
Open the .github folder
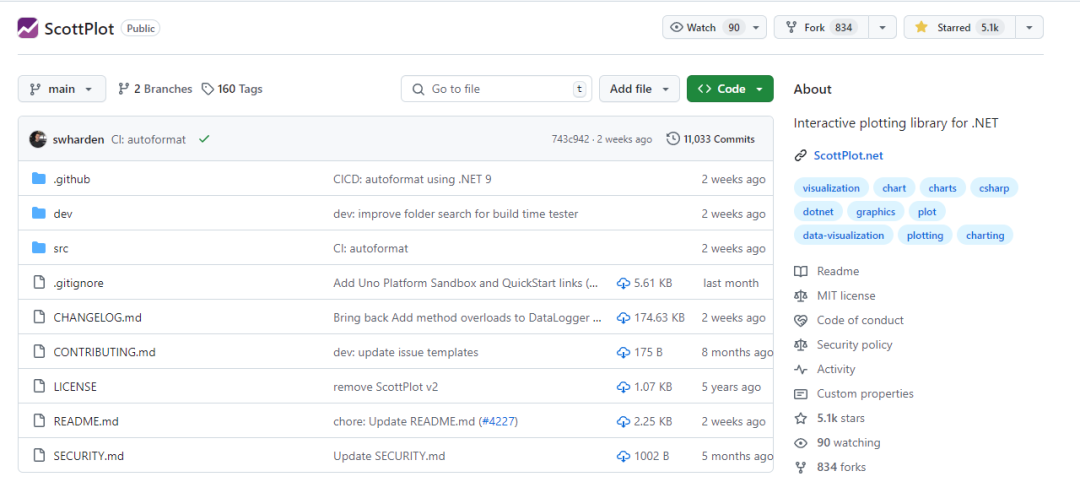tap(72, 179)
